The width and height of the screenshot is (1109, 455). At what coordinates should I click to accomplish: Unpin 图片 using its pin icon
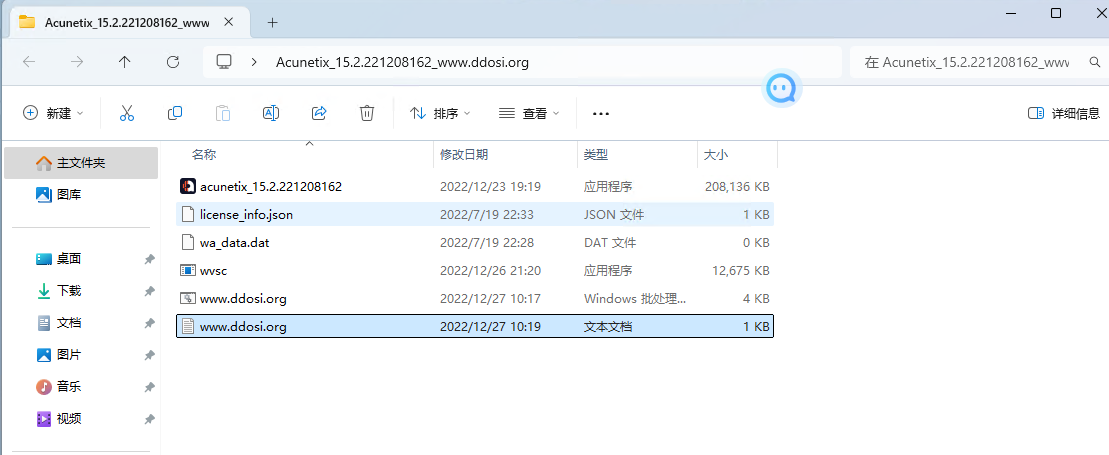coord(149,355)
